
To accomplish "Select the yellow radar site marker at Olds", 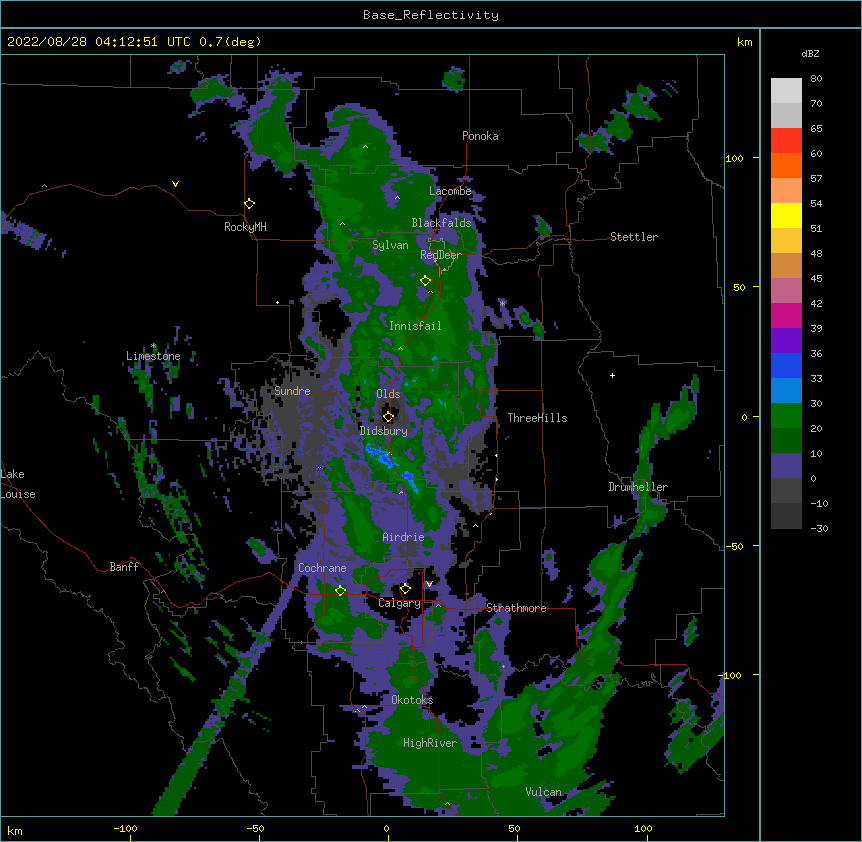I will pyautogui.click(x=388, y=416).
